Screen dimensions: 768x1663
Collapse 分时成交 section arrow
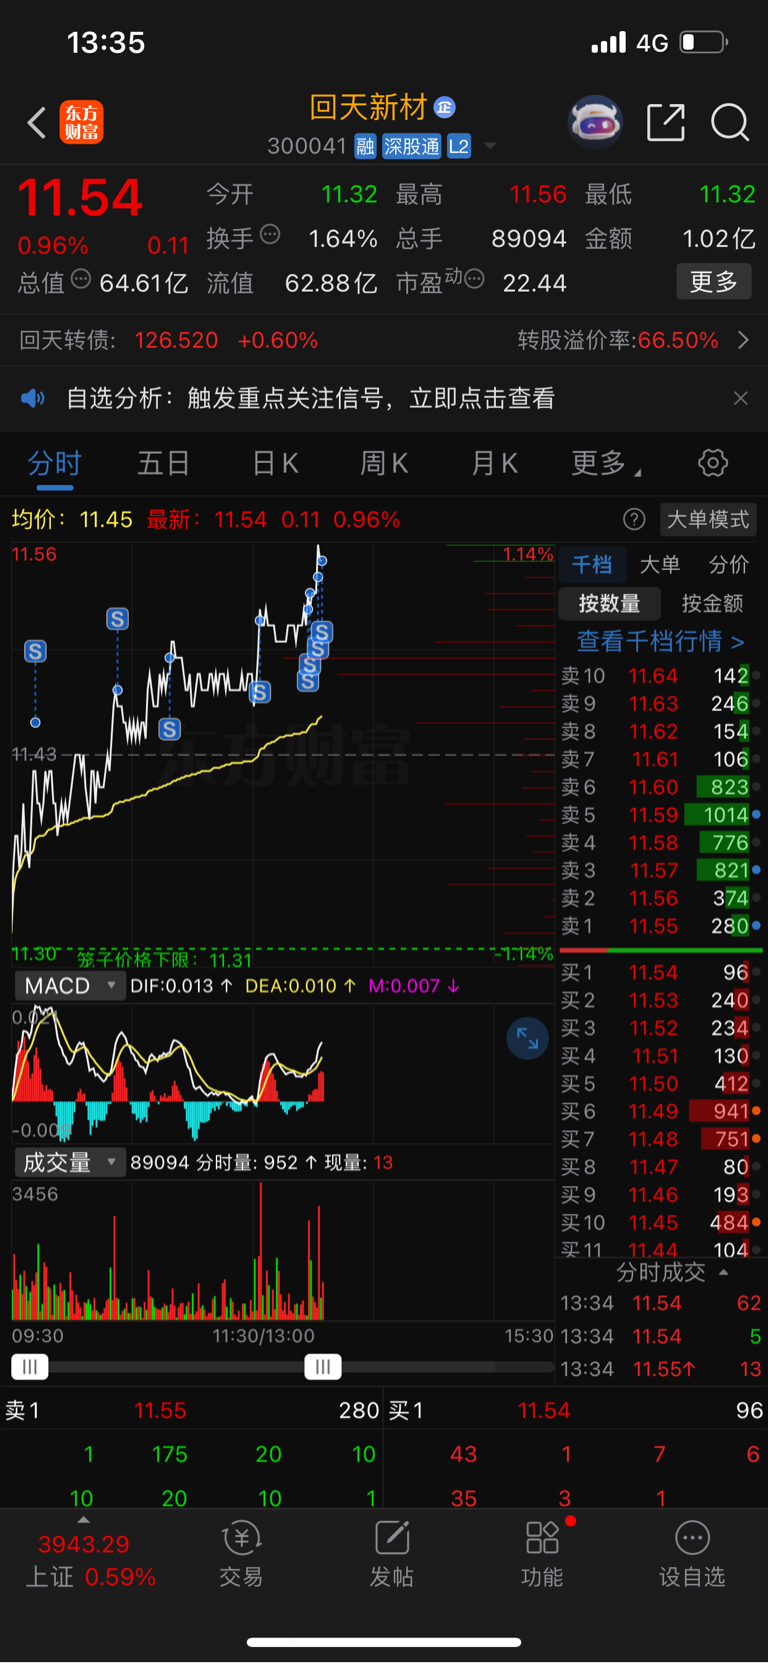click(724, 1272)
